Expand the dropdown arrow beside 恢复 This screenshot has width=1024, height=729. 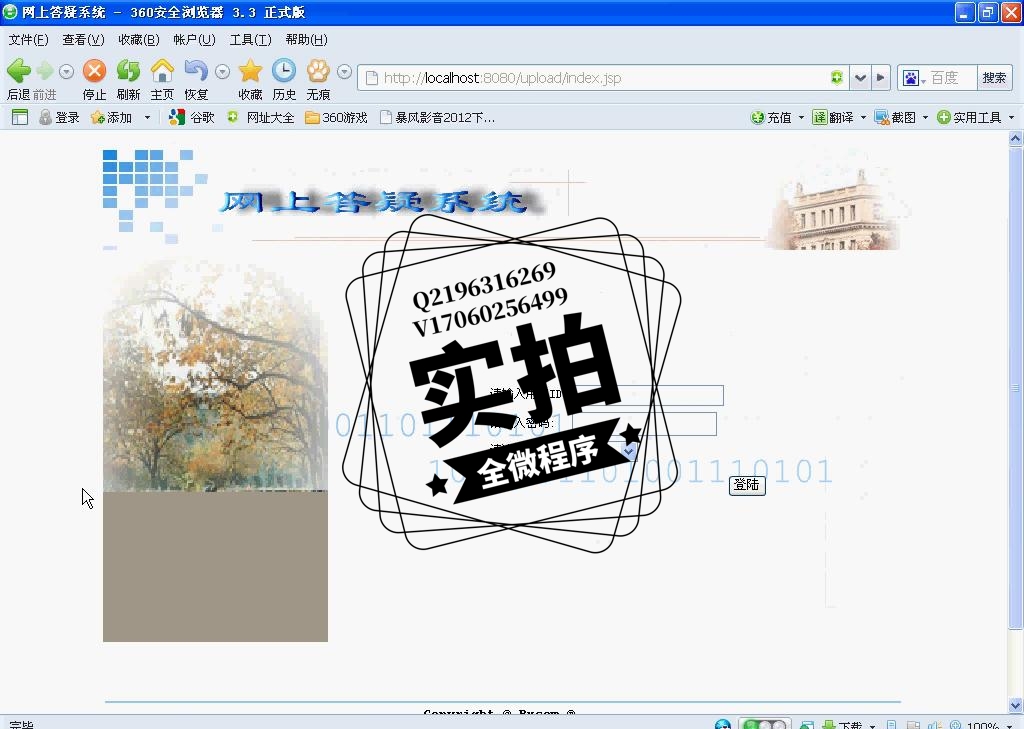tap(222, 71)
